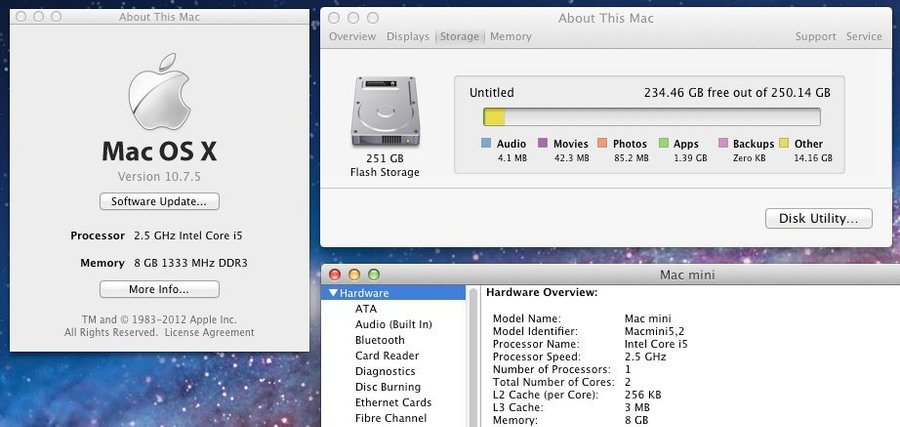The width and height of the screenshot is (900, 427).
Task: Click the storage usage bar for Untitled
Action: point(651,117)
